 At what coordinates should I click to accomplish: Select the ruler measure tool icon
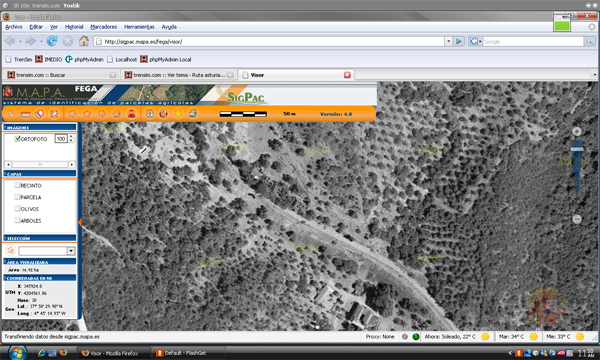click(25, 114)
